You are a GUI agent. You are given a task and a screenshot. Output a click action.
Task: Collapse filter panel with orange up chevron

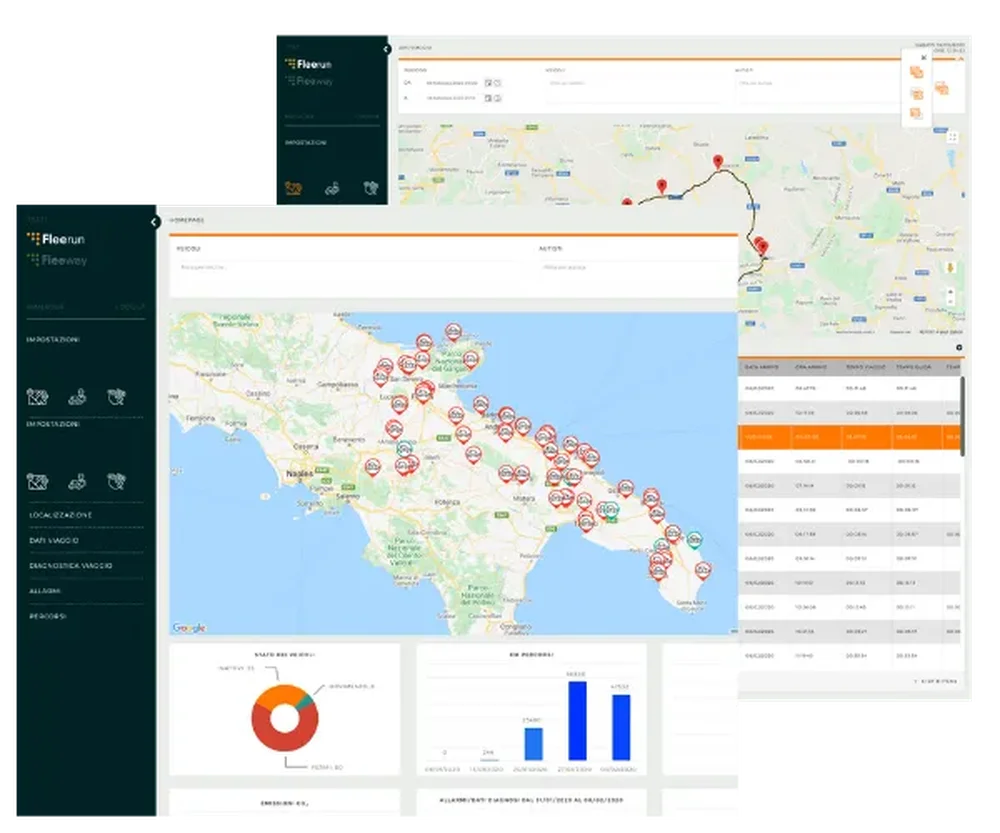[x=960, y=58]
